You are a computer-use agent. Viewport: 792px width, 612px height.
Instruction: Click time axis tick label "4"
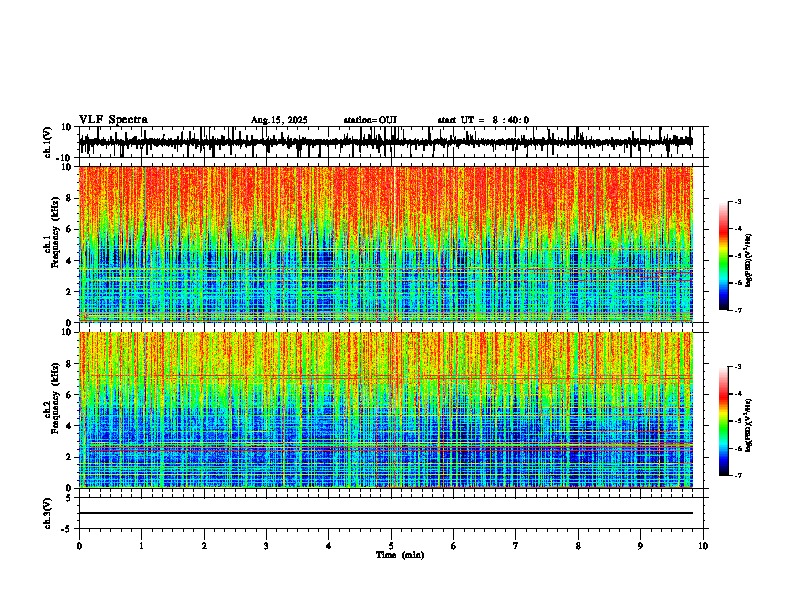(x=329, y=546)
